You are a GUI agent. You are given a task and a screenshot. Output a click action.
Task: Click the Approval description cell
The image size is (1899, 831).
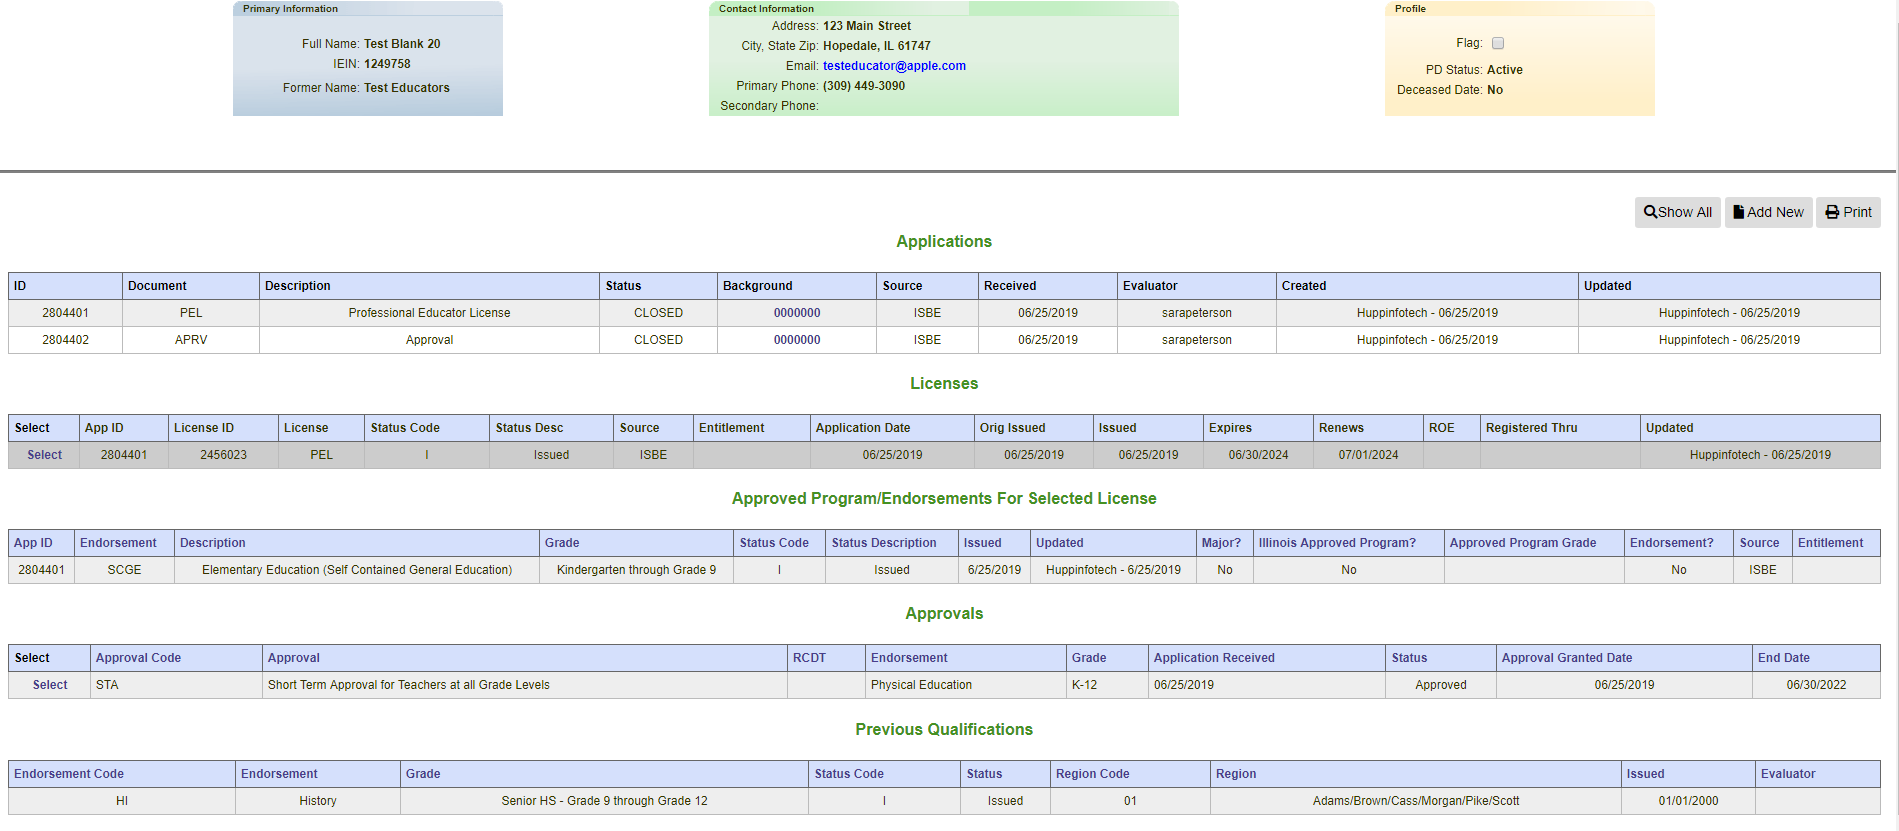[x=429, y=340]
